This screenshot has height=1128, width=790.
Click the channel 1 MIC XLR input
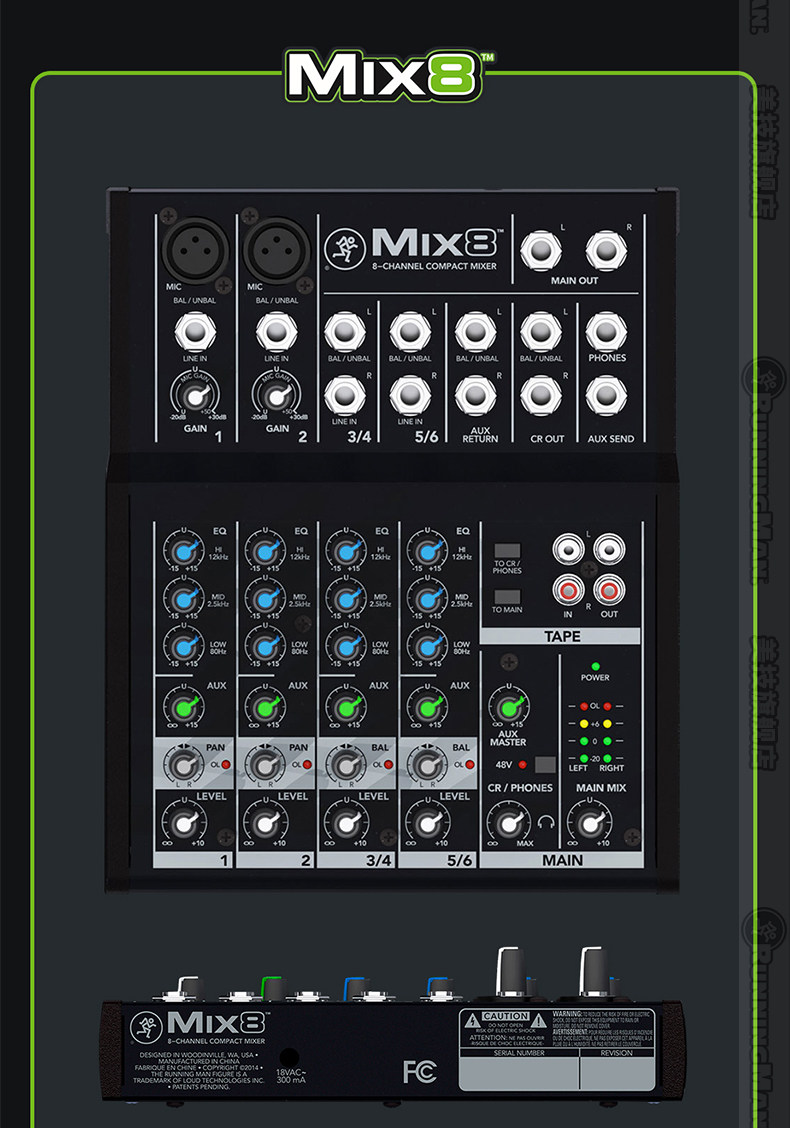coord(195,250)
